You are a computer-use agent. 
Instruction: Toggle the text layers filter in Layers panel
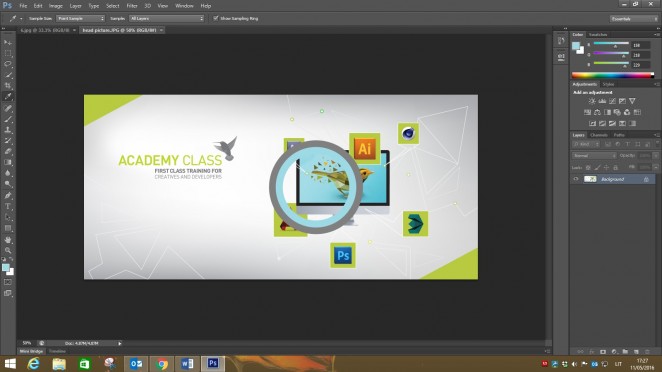tap(628, 144)
